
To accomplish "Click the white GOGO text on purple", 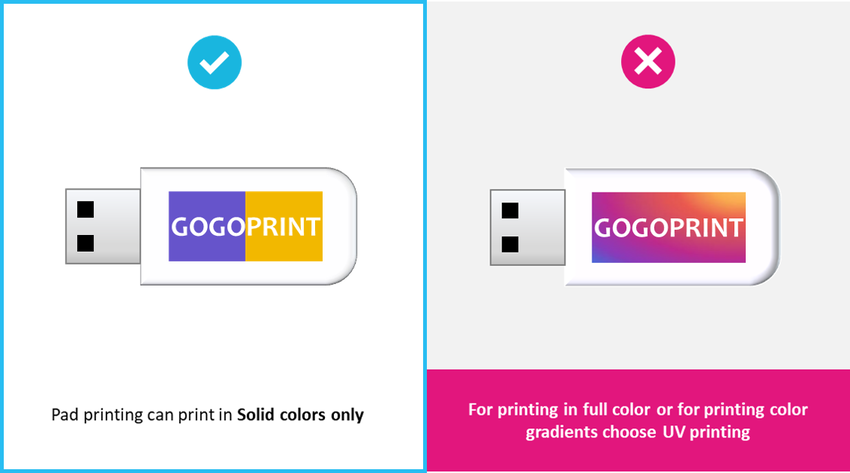I will point(209,227).
